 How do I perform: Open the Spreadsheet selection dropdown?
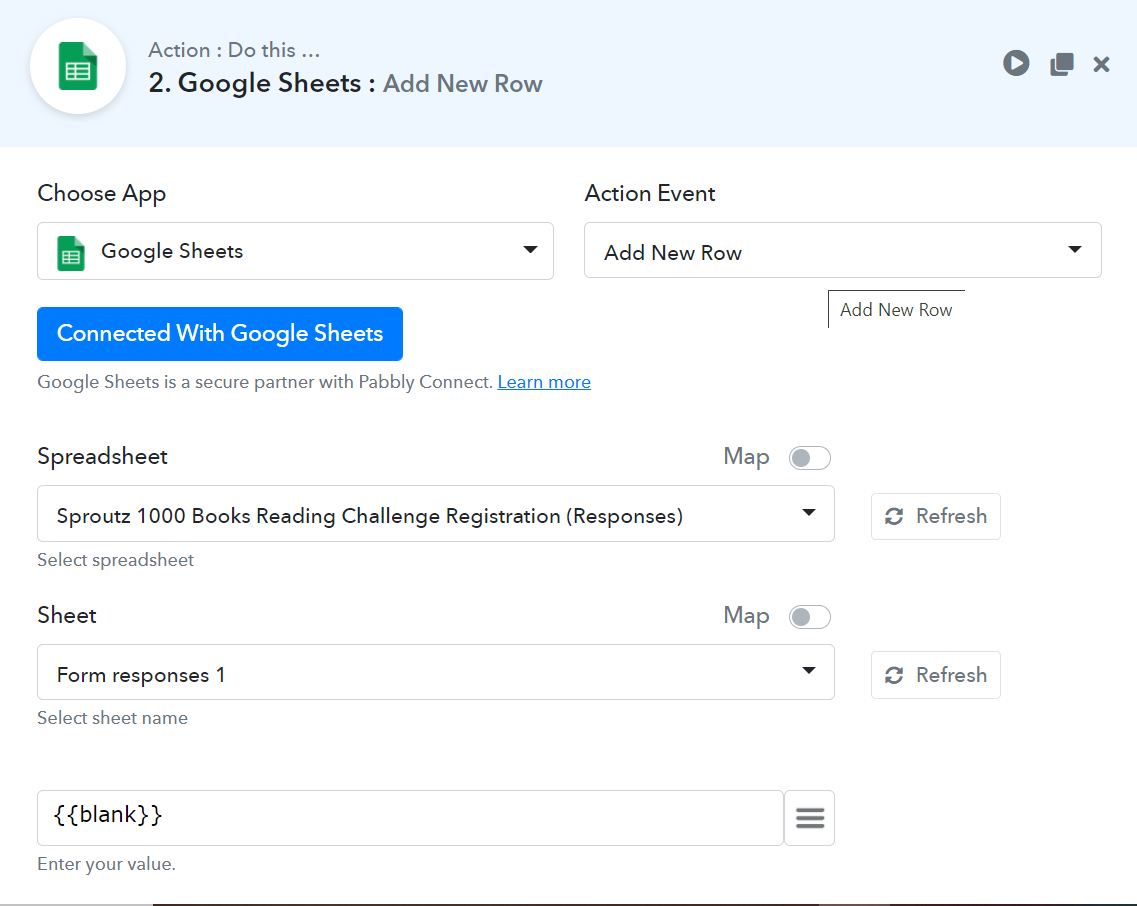[x=436, y=514]
